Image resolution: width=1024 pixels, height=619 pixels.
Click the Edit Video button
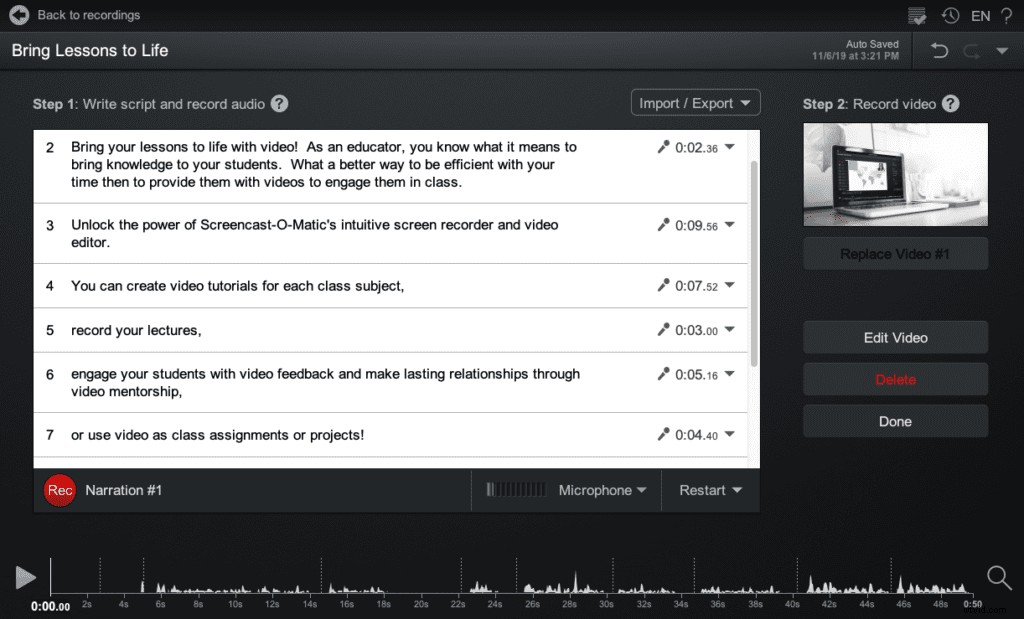pos(894,337)
